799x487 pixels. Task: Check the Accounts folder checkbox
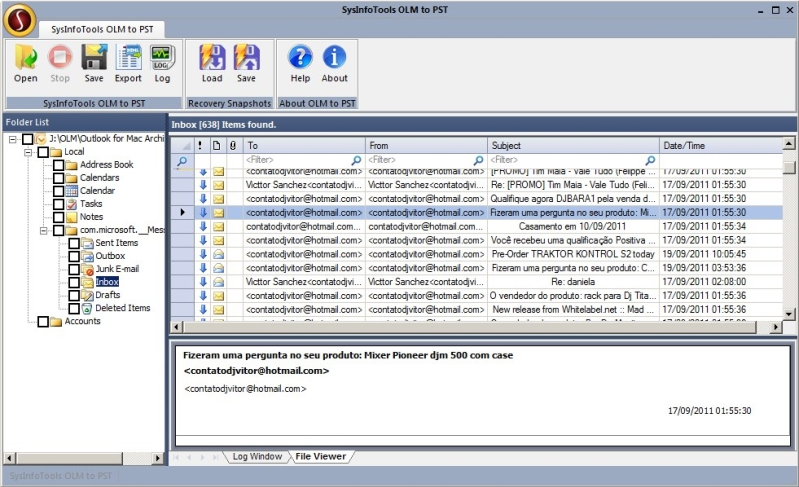click(43, 321)
